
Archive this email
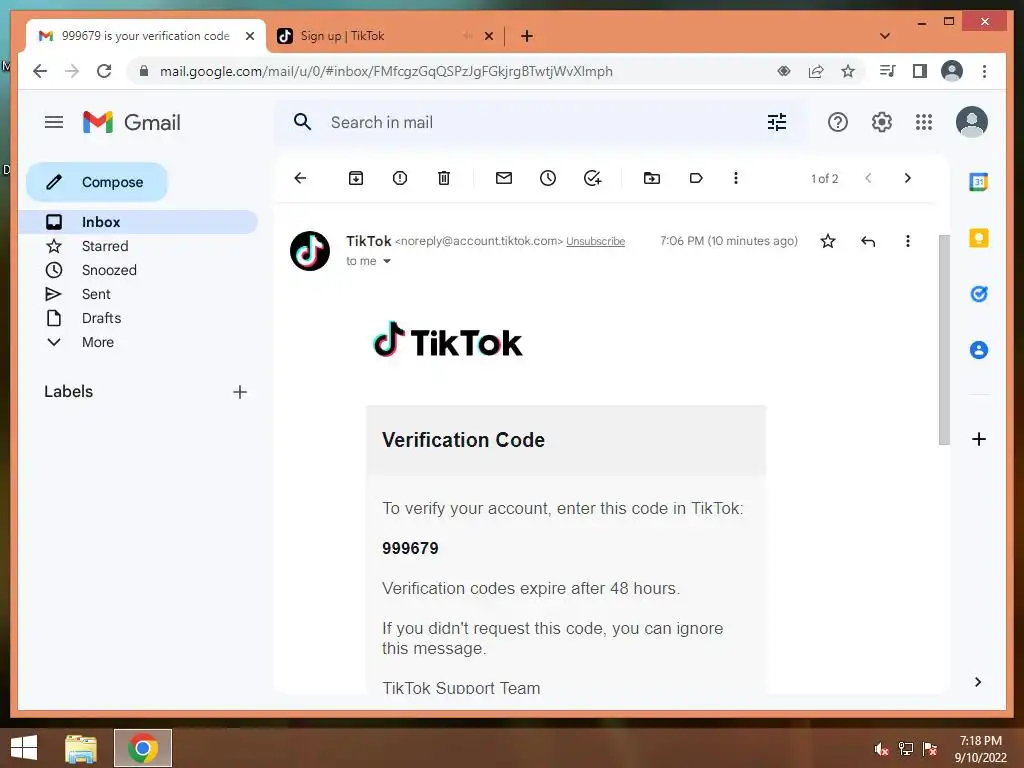pyautogui.click(x=356, y=178)
